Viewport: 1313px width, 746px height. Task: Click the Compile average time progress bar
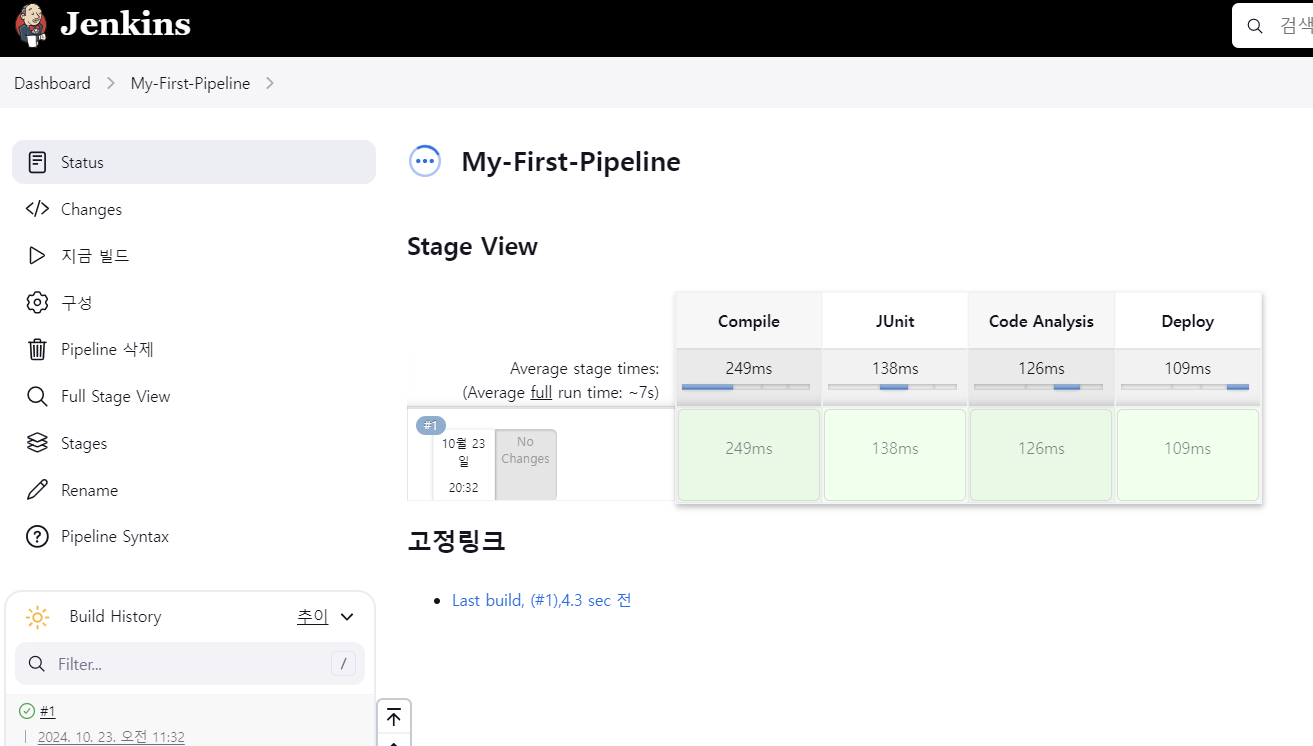point(746,387)
